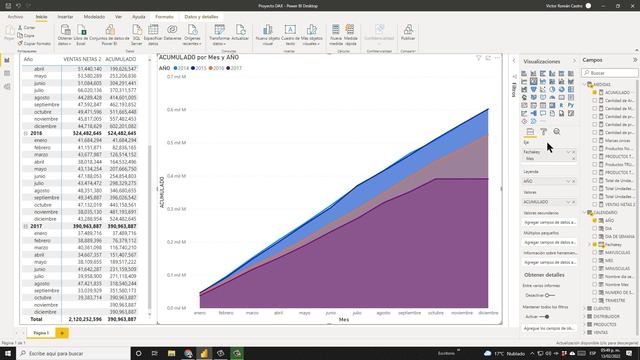
Task: Switch to Model view in left sidebar
Action: click(x=7, y=87)
